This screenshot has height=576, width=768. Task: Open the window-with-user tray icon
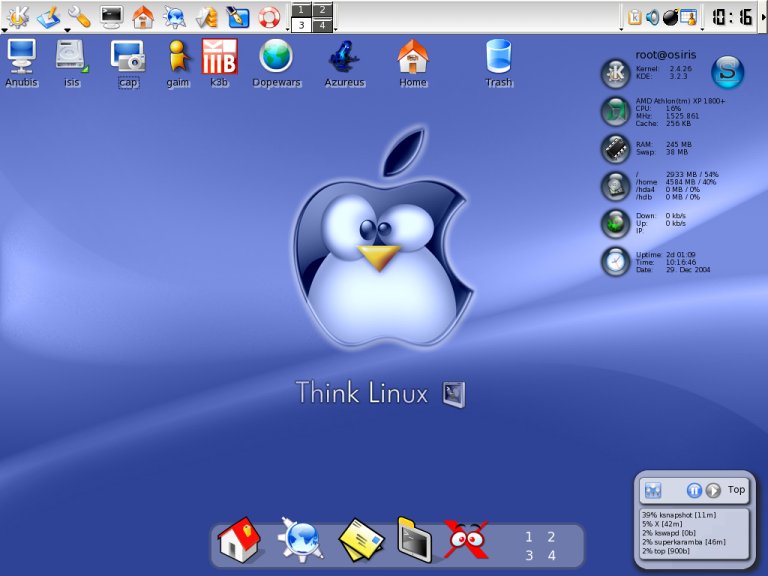688,18
